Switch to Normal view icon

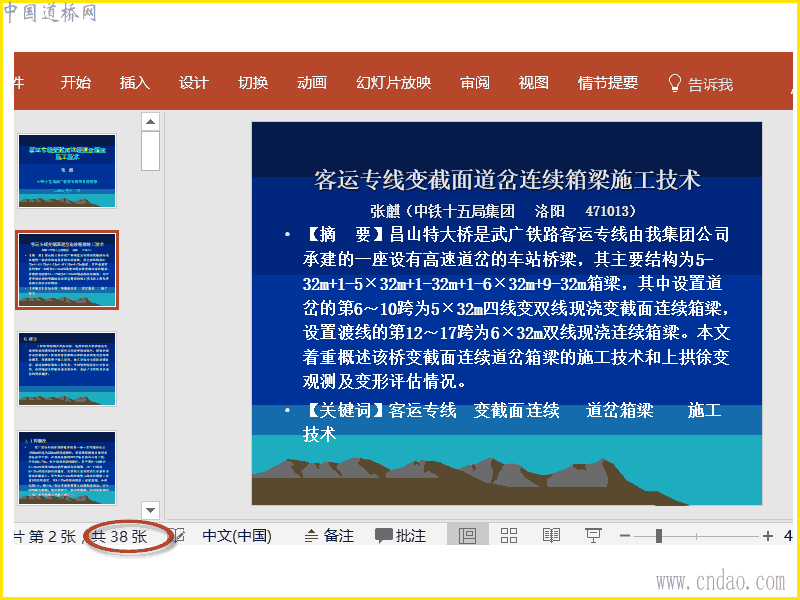coord(467,535)
